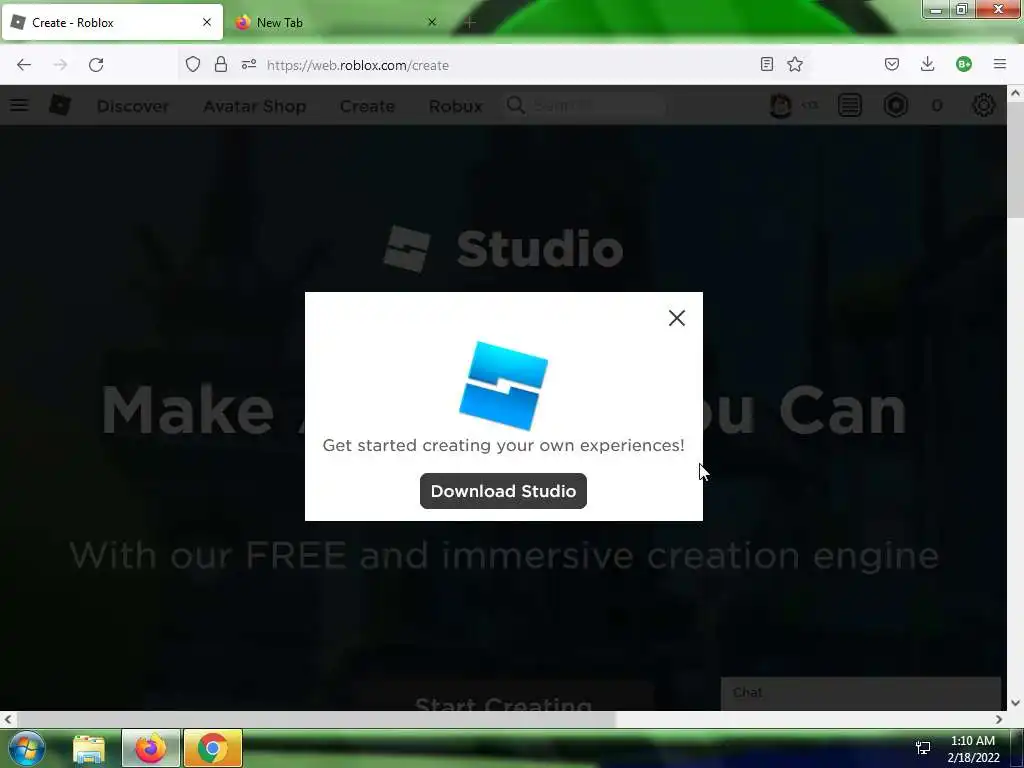The height and width of the screenshot is (768, 1024).
Task: Open the Chat bar
Action: coord(861,693)
